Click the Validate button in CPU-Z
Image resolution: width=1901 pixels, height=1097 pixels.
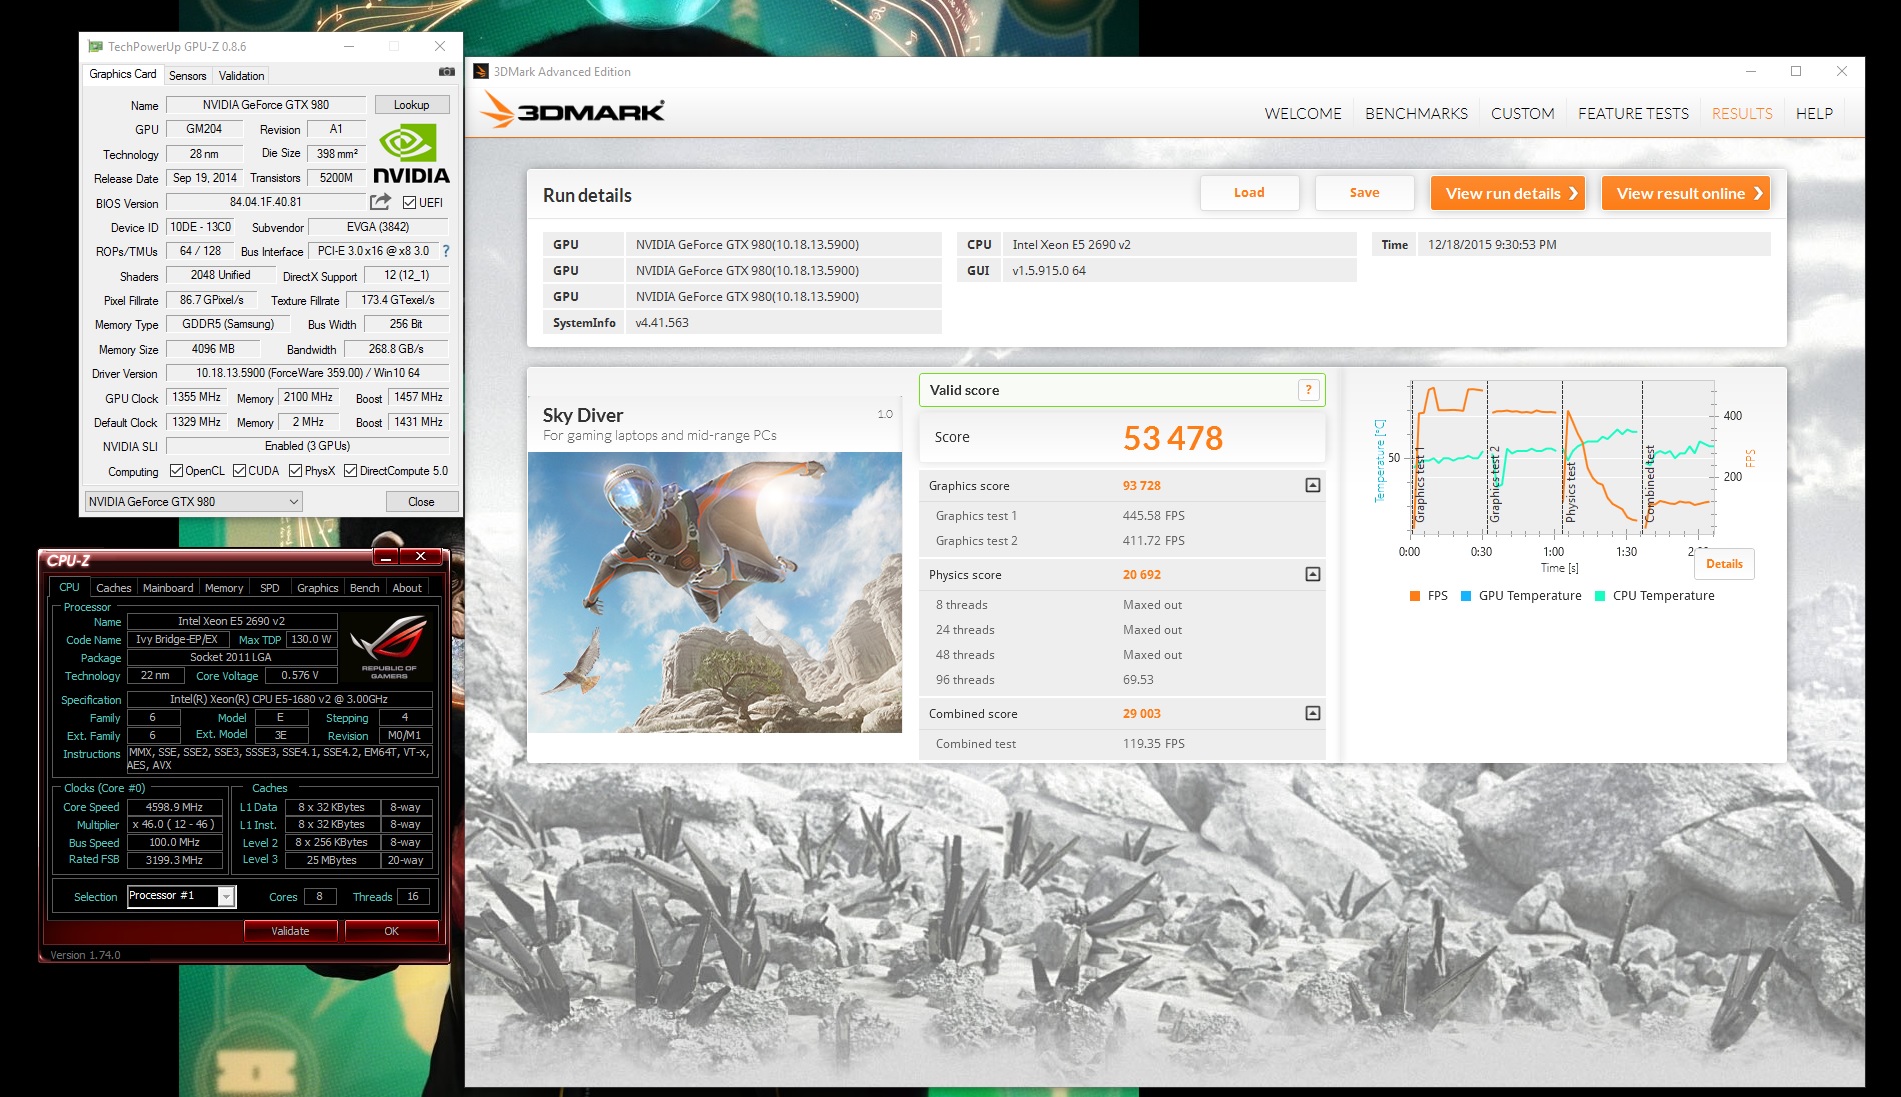(290, 931)
